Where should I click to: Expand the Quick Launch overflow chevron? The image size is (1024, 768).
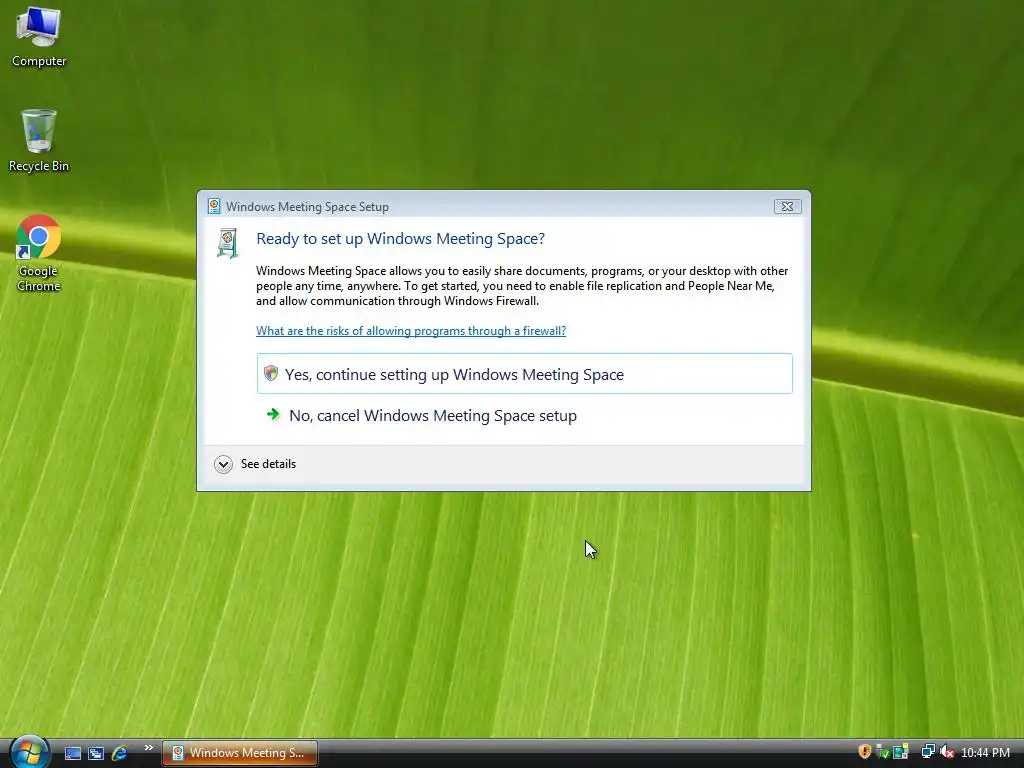coord(149,748)
